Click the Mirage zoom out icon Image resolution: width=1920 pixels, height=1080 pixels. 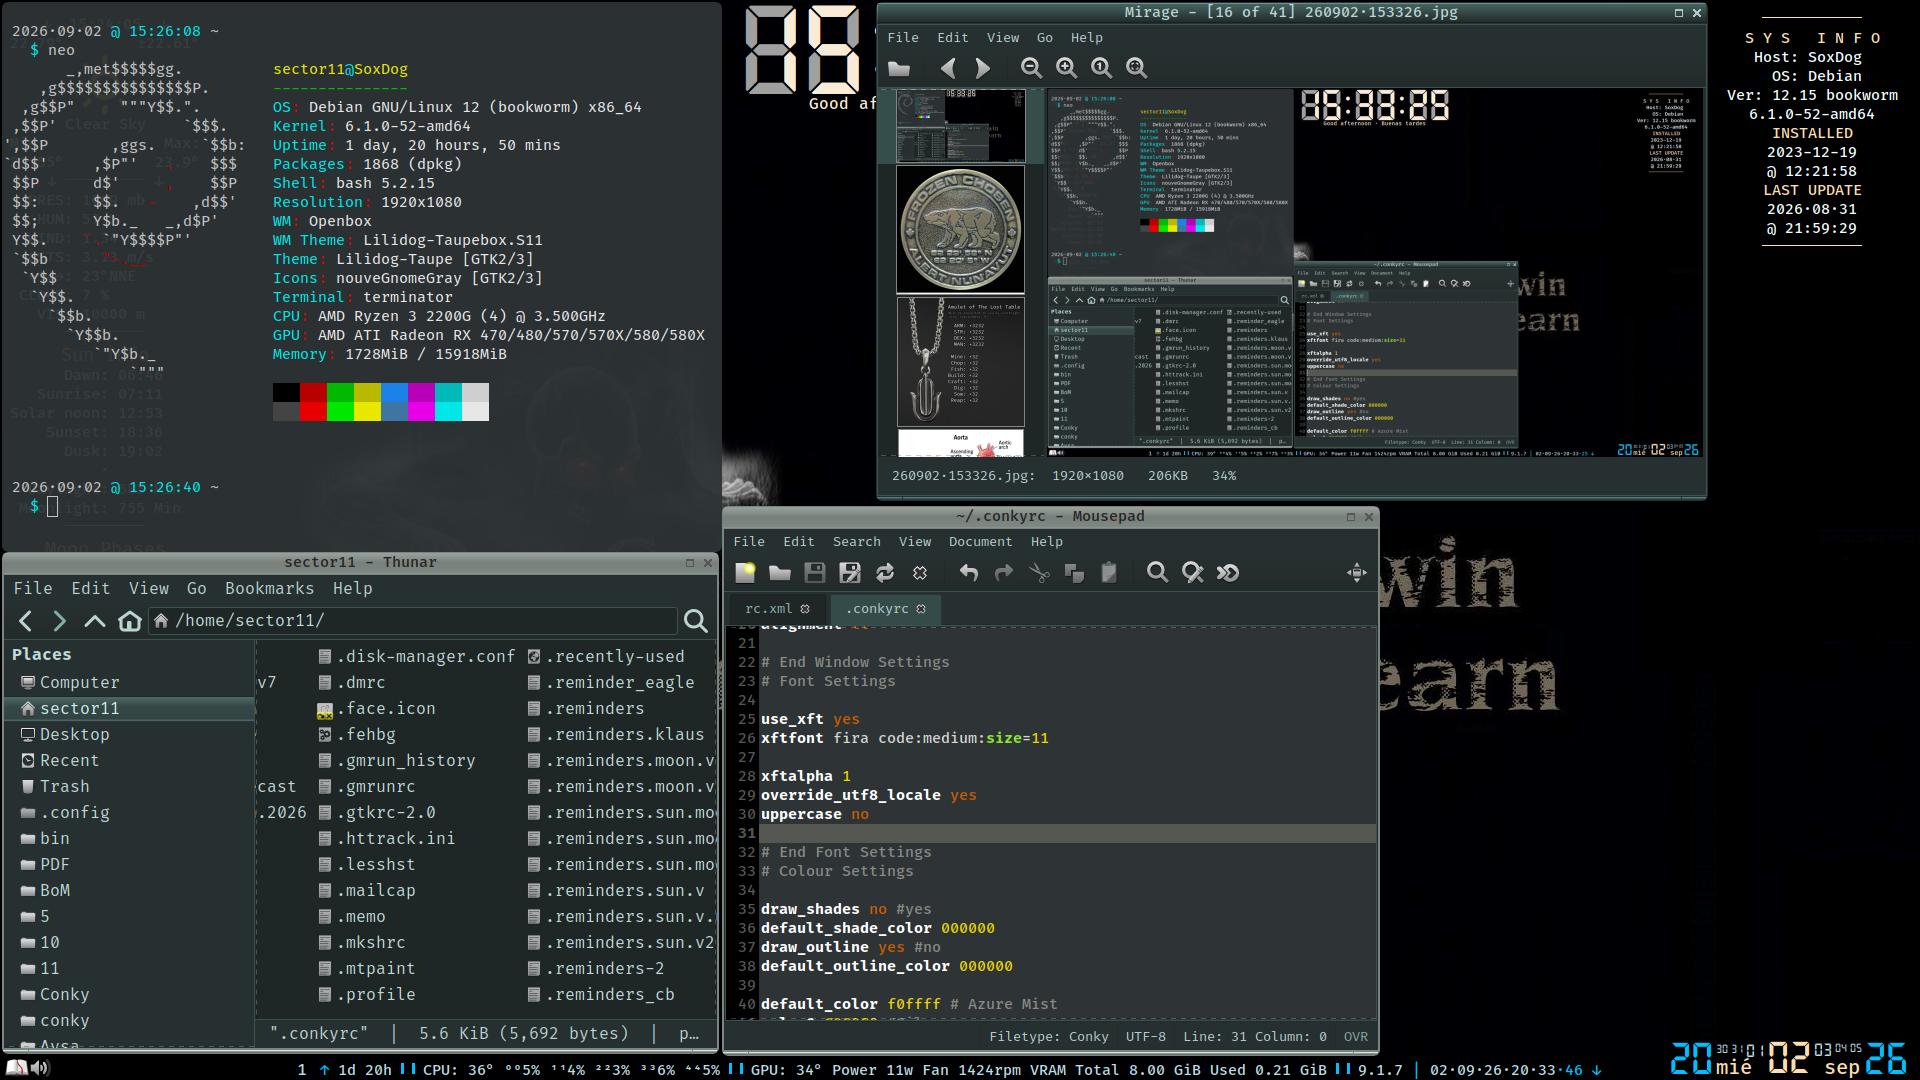coord(1031,68)
